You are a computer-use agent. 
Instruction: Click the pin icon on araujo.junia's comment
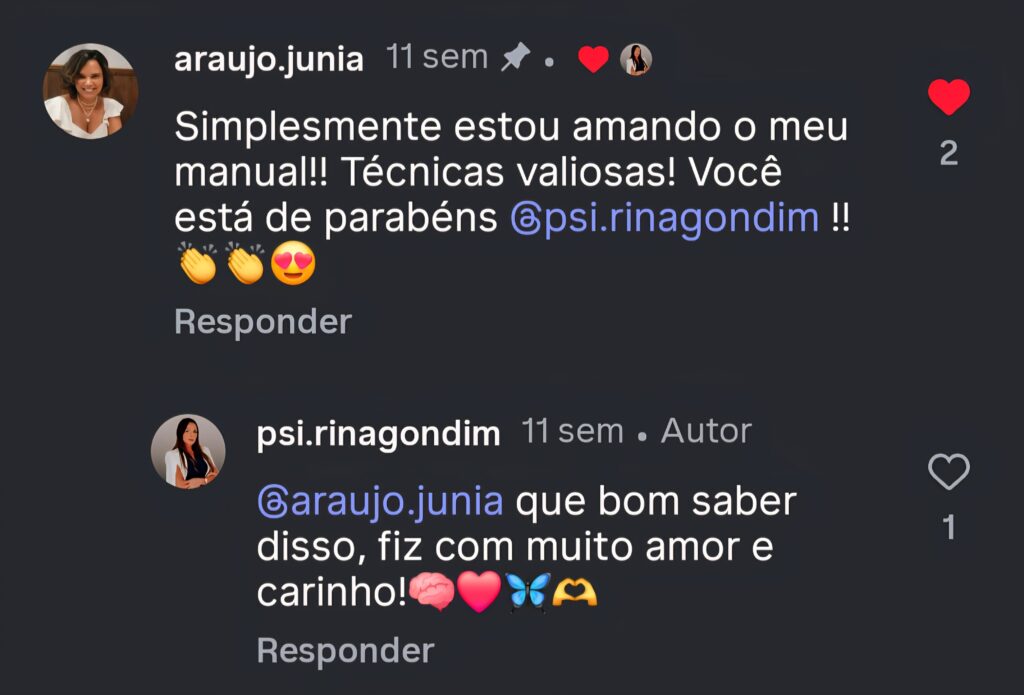[514, 59]
